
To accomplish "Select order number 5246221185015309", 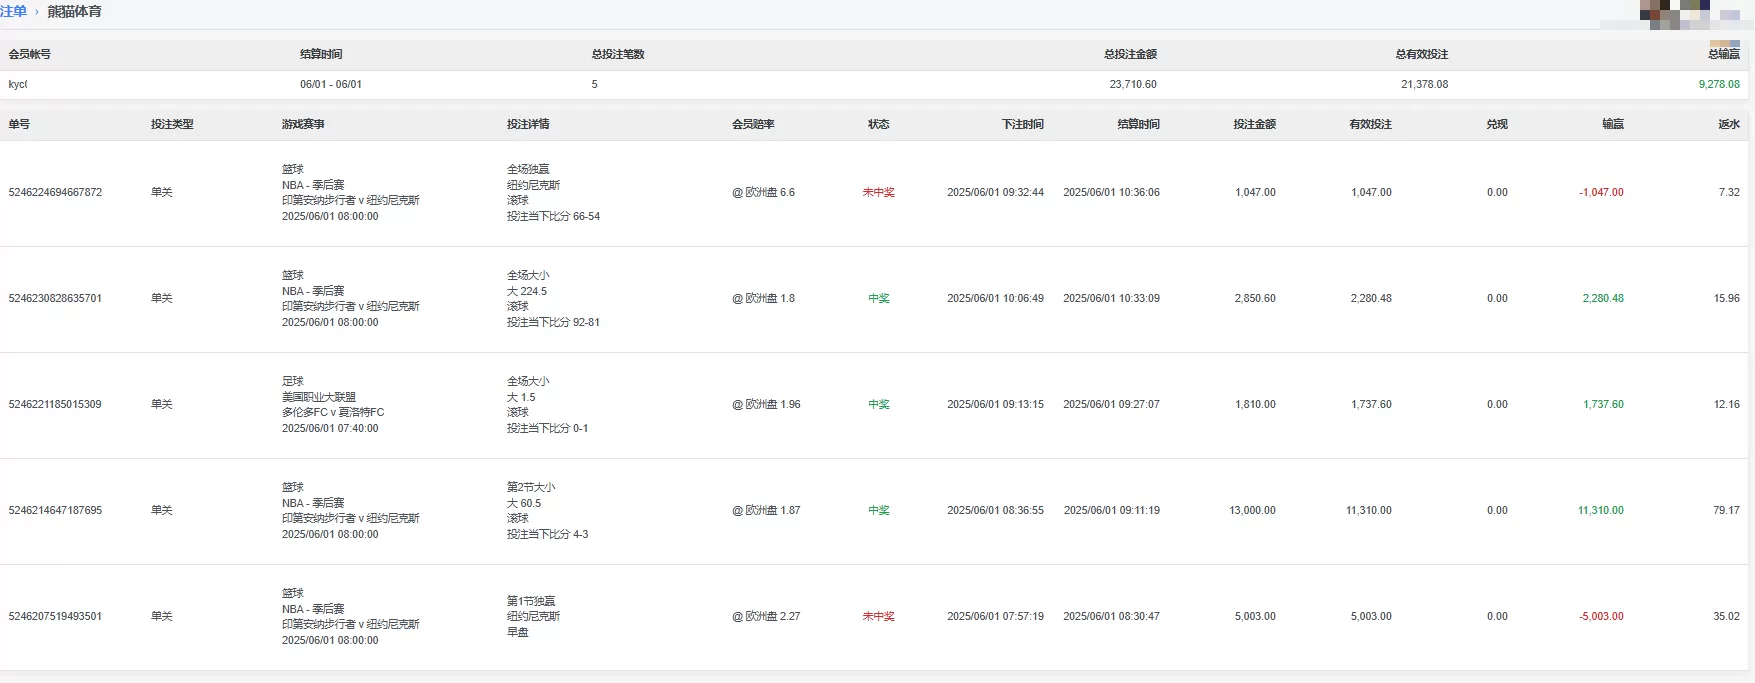I will [55, 404].
